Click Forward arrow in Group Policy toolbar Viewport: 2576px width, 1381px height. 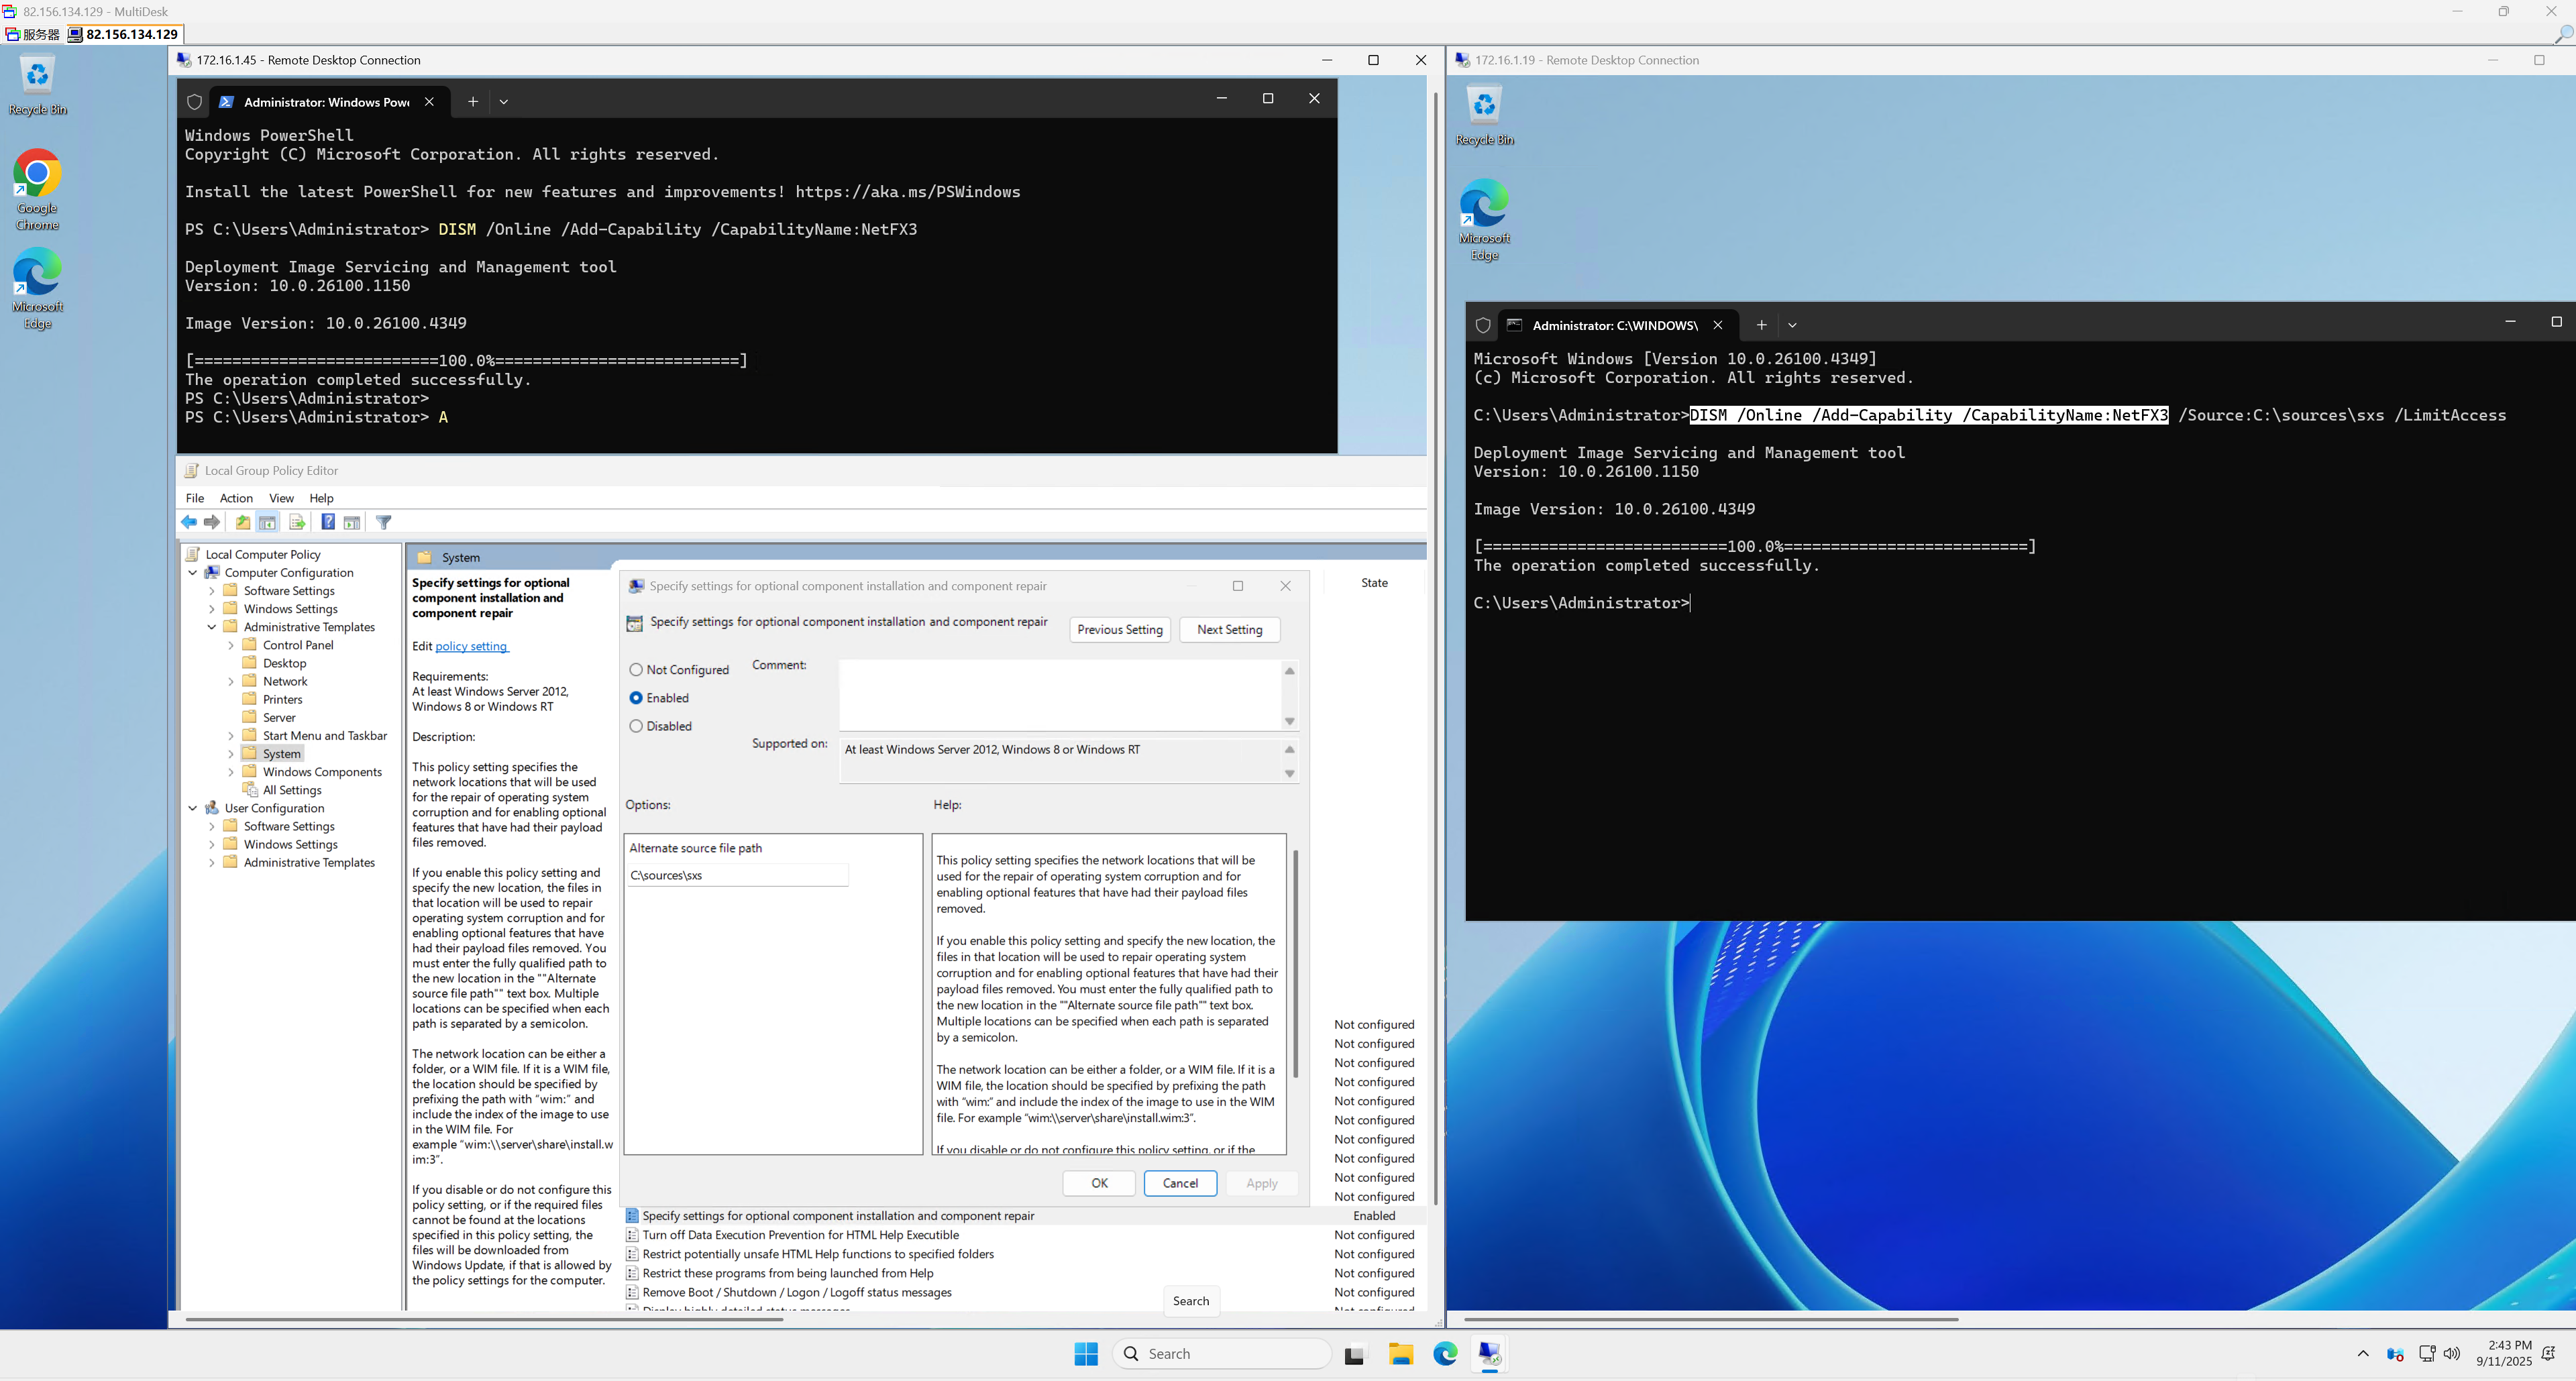point(212,522)
